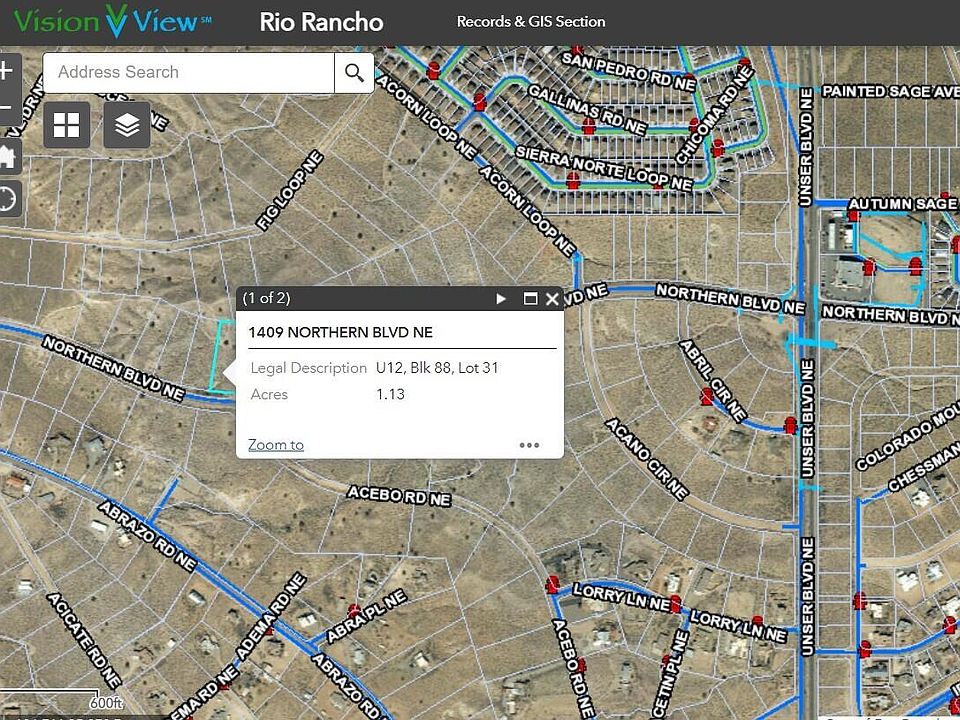Click the Zoom to link
The width and height of the screenshot is (960, 720).
(x=276, y=445)
